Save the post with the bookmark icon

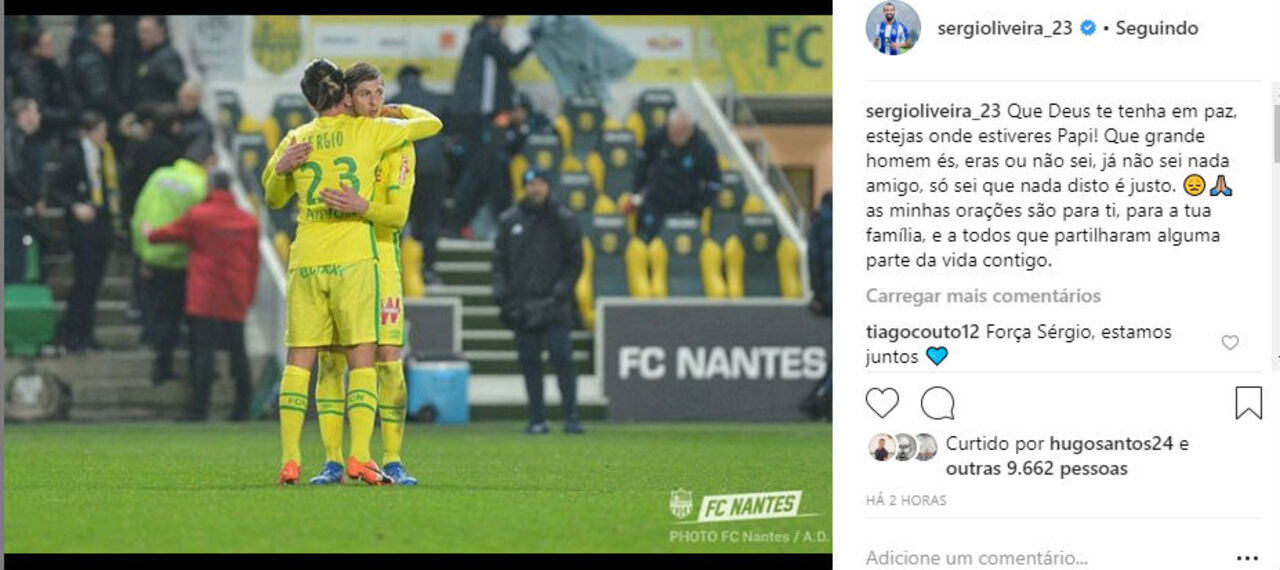click(x=1248, y=403)
